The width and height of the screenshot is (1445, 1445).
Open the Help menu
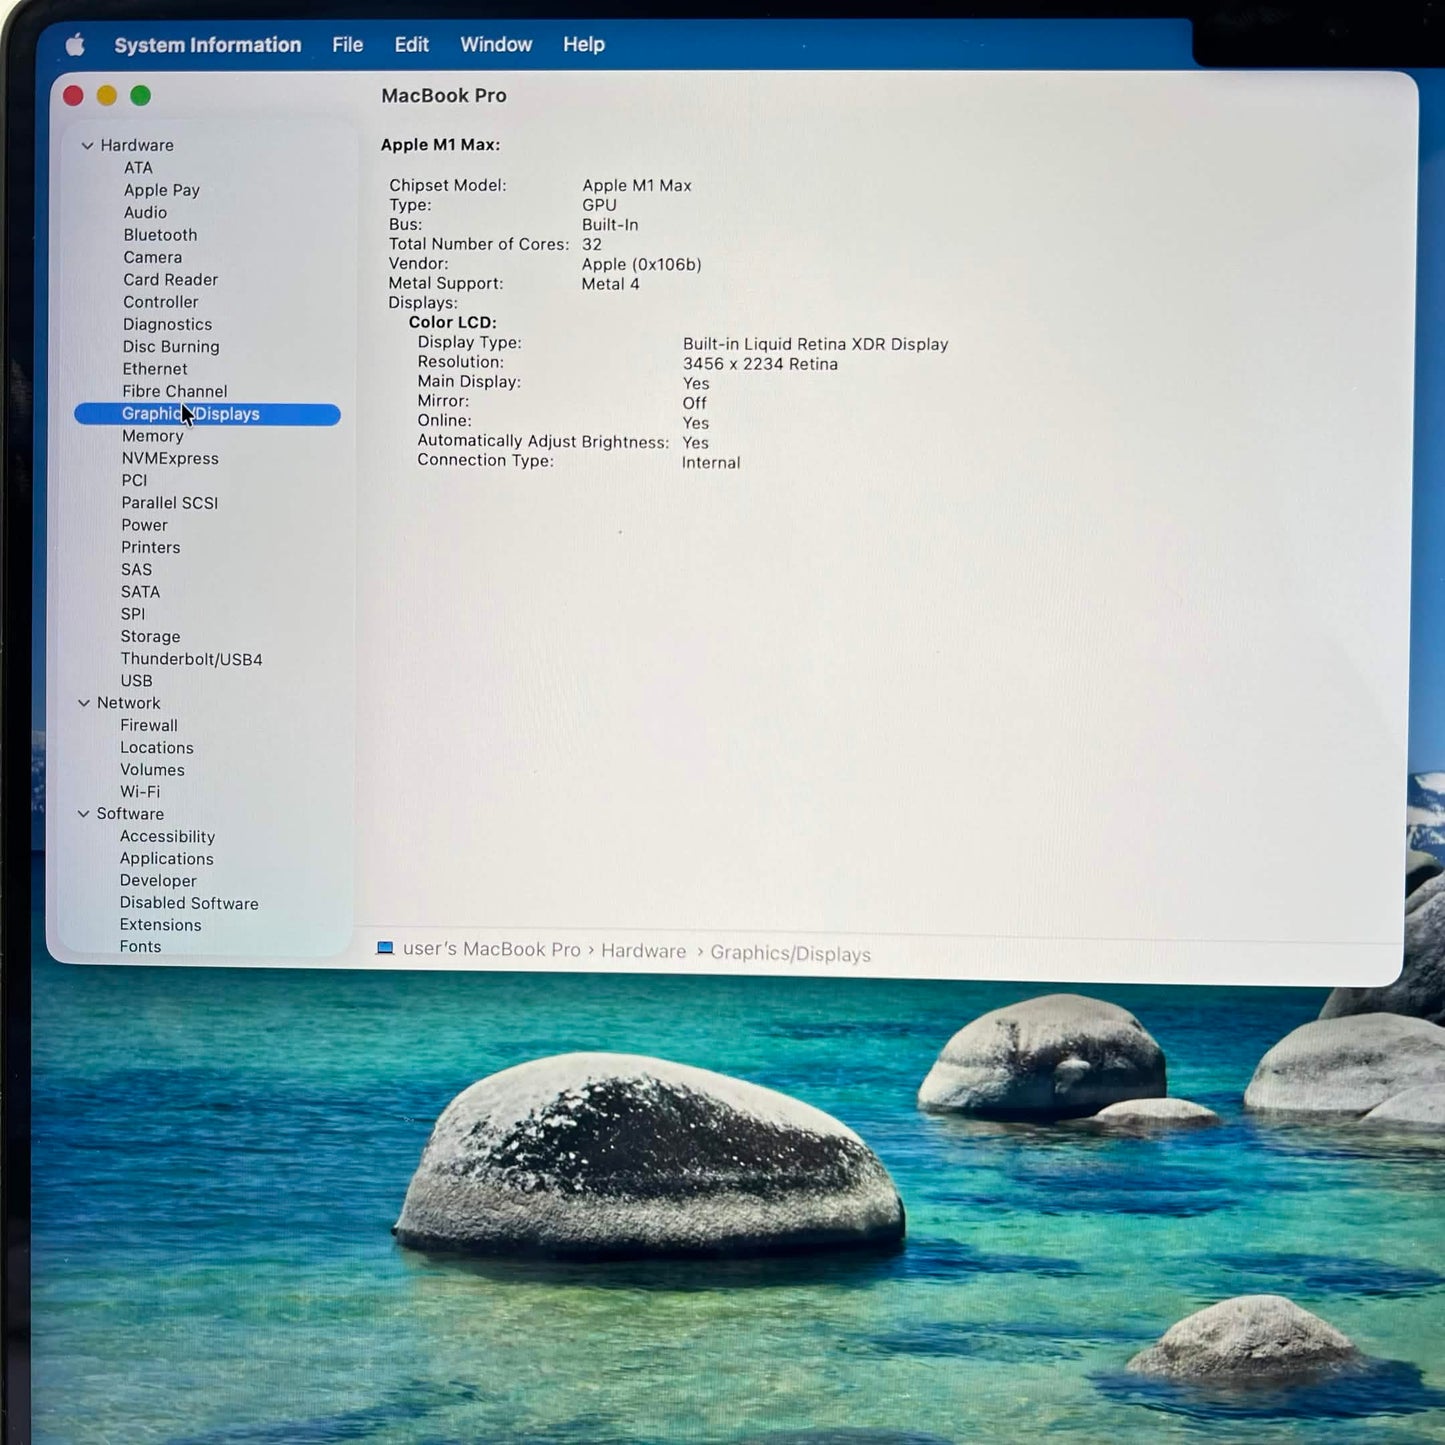(584, 45)
